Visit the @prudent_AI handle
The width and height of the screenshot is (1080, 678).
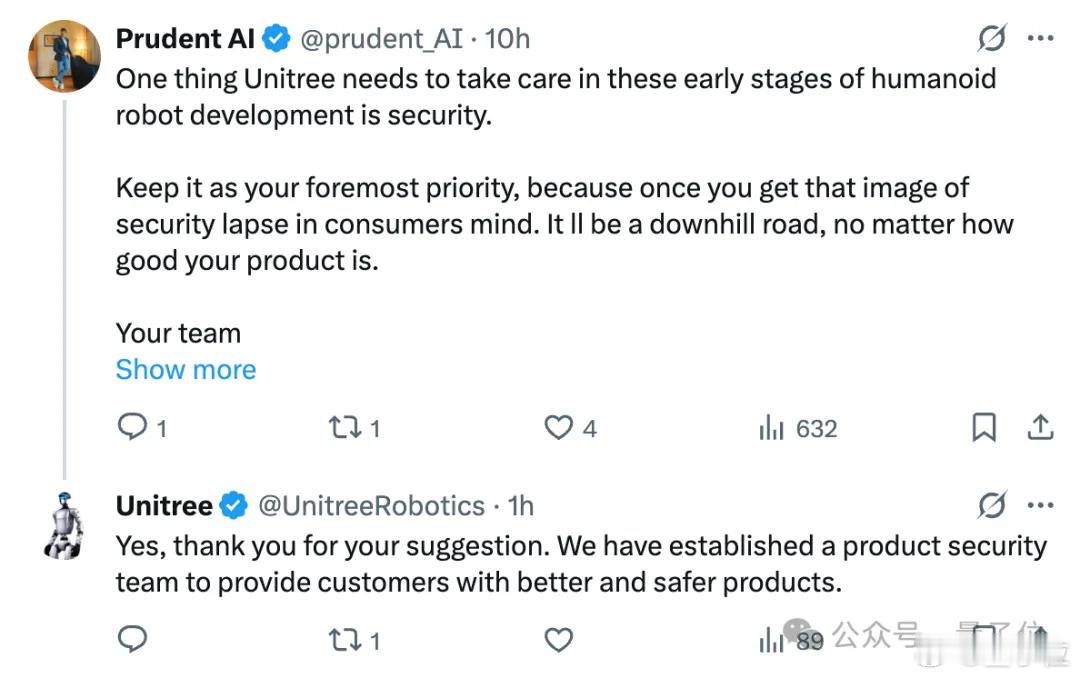pos(382,39)
